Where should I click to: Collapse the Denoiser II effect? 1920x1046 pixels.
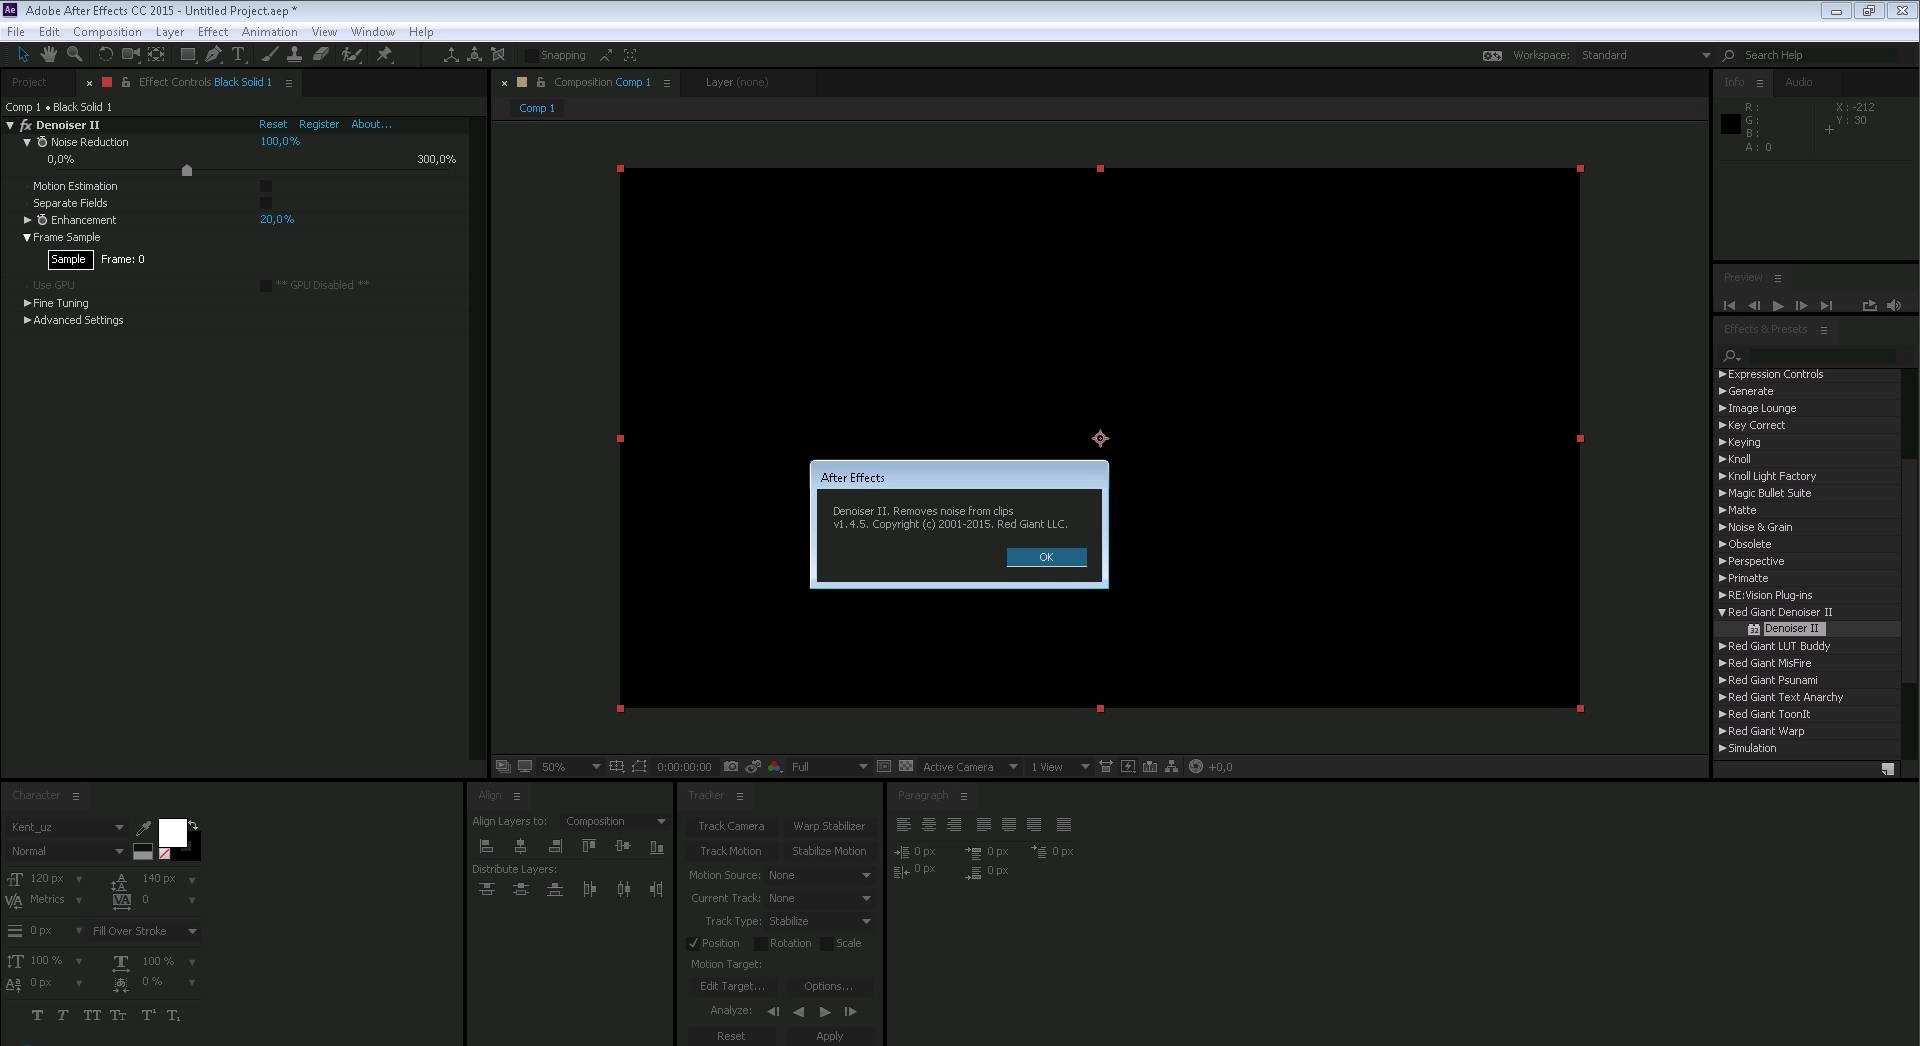click(10, 125)
